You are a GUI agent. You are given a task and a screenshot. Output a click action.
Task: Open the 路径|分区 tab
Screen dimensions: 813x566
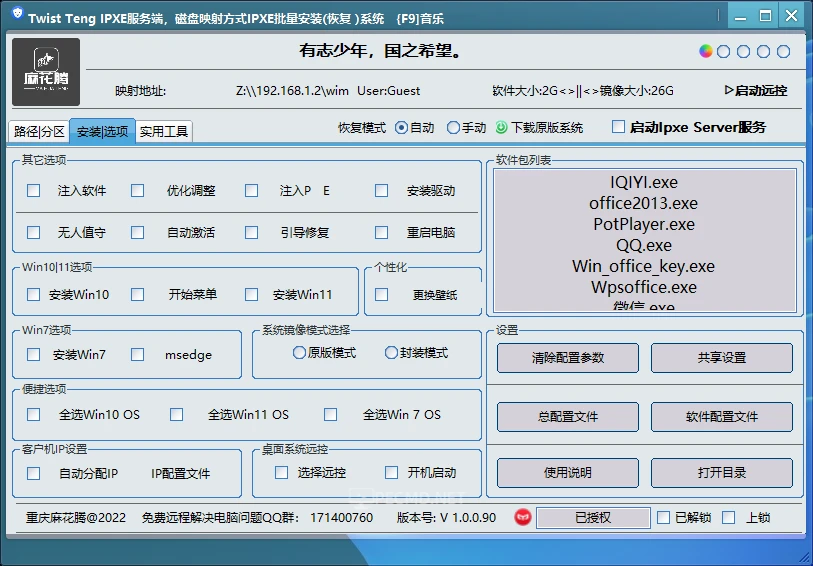pos(39,131)
